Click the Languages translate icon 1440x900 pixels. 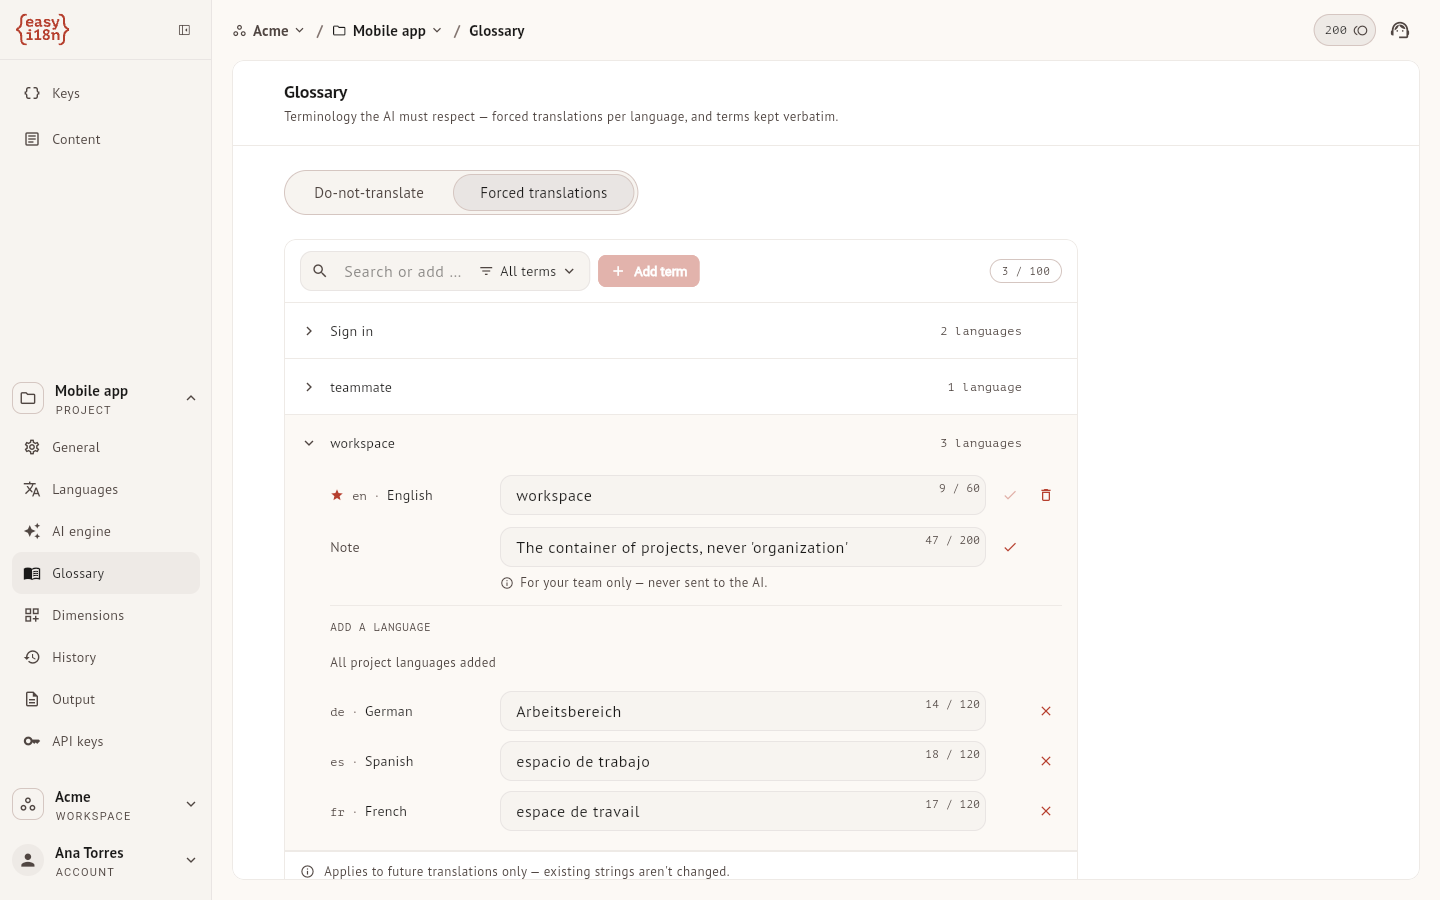coord(32,489)
